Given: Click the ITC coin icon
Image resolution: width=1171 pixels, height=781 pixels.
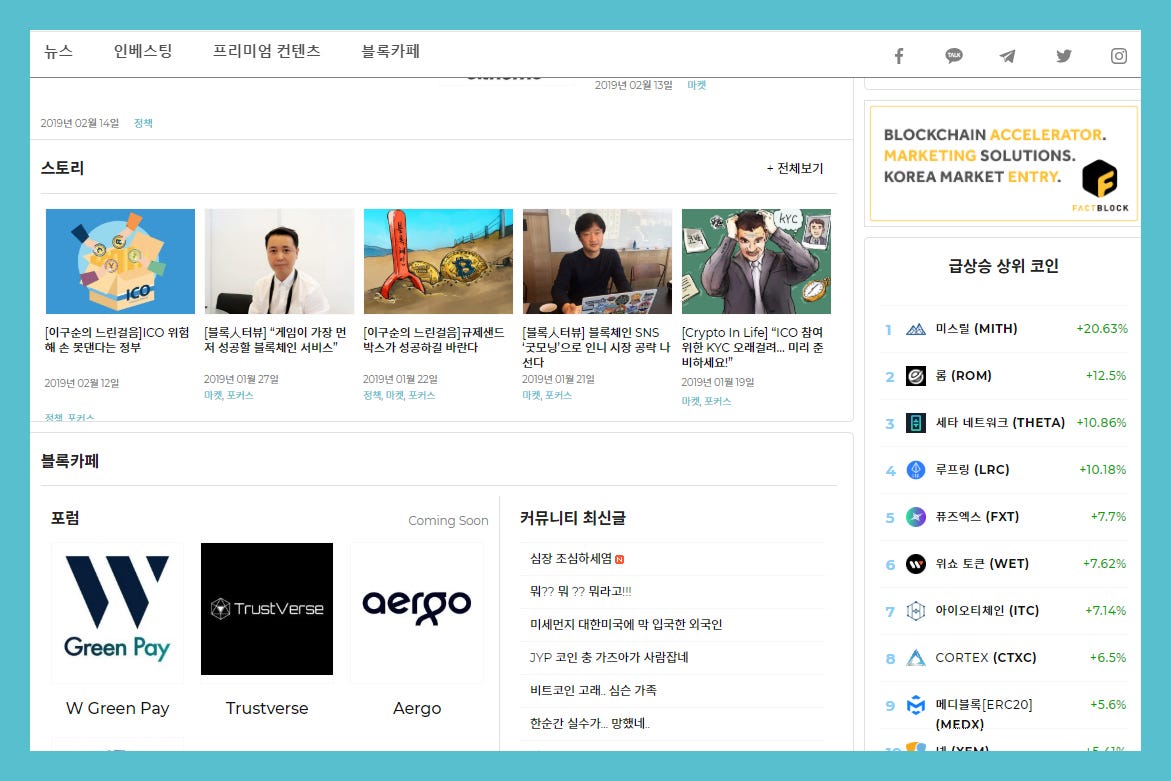Looking at the screenshot, I should tap(916, 611).
